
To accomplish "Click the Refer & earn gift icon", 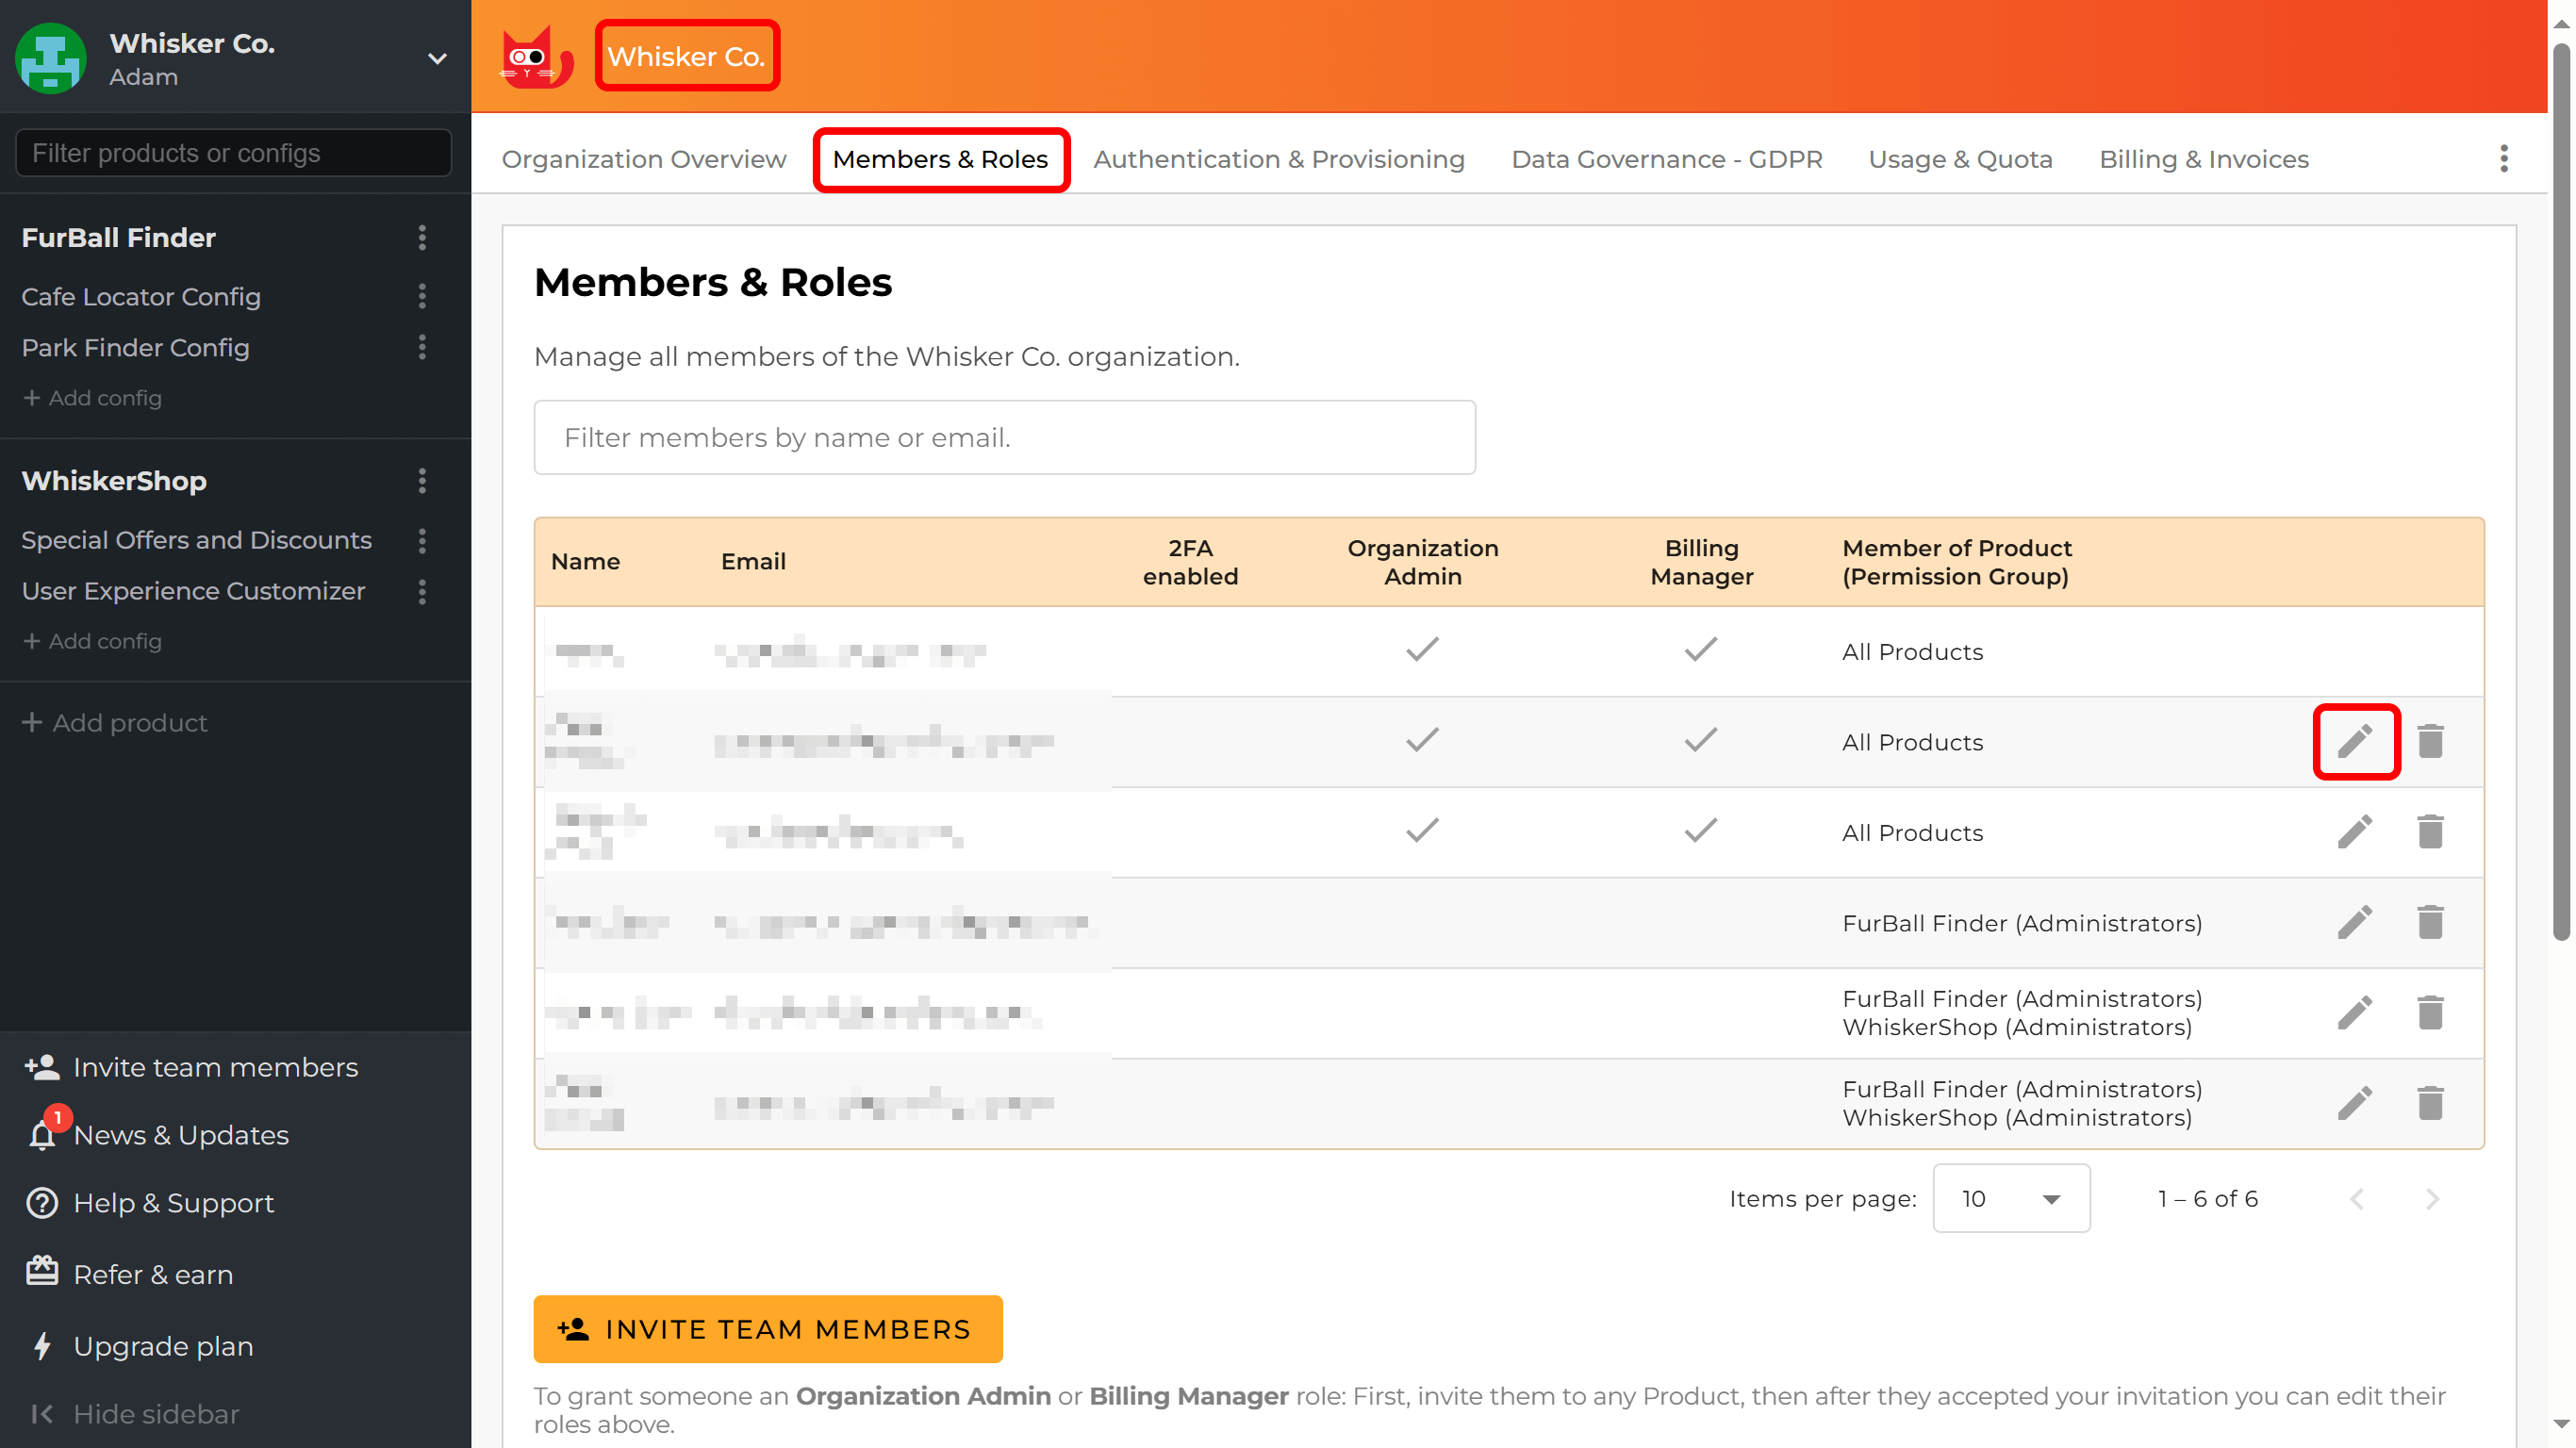I will [x=41, y=1272].
